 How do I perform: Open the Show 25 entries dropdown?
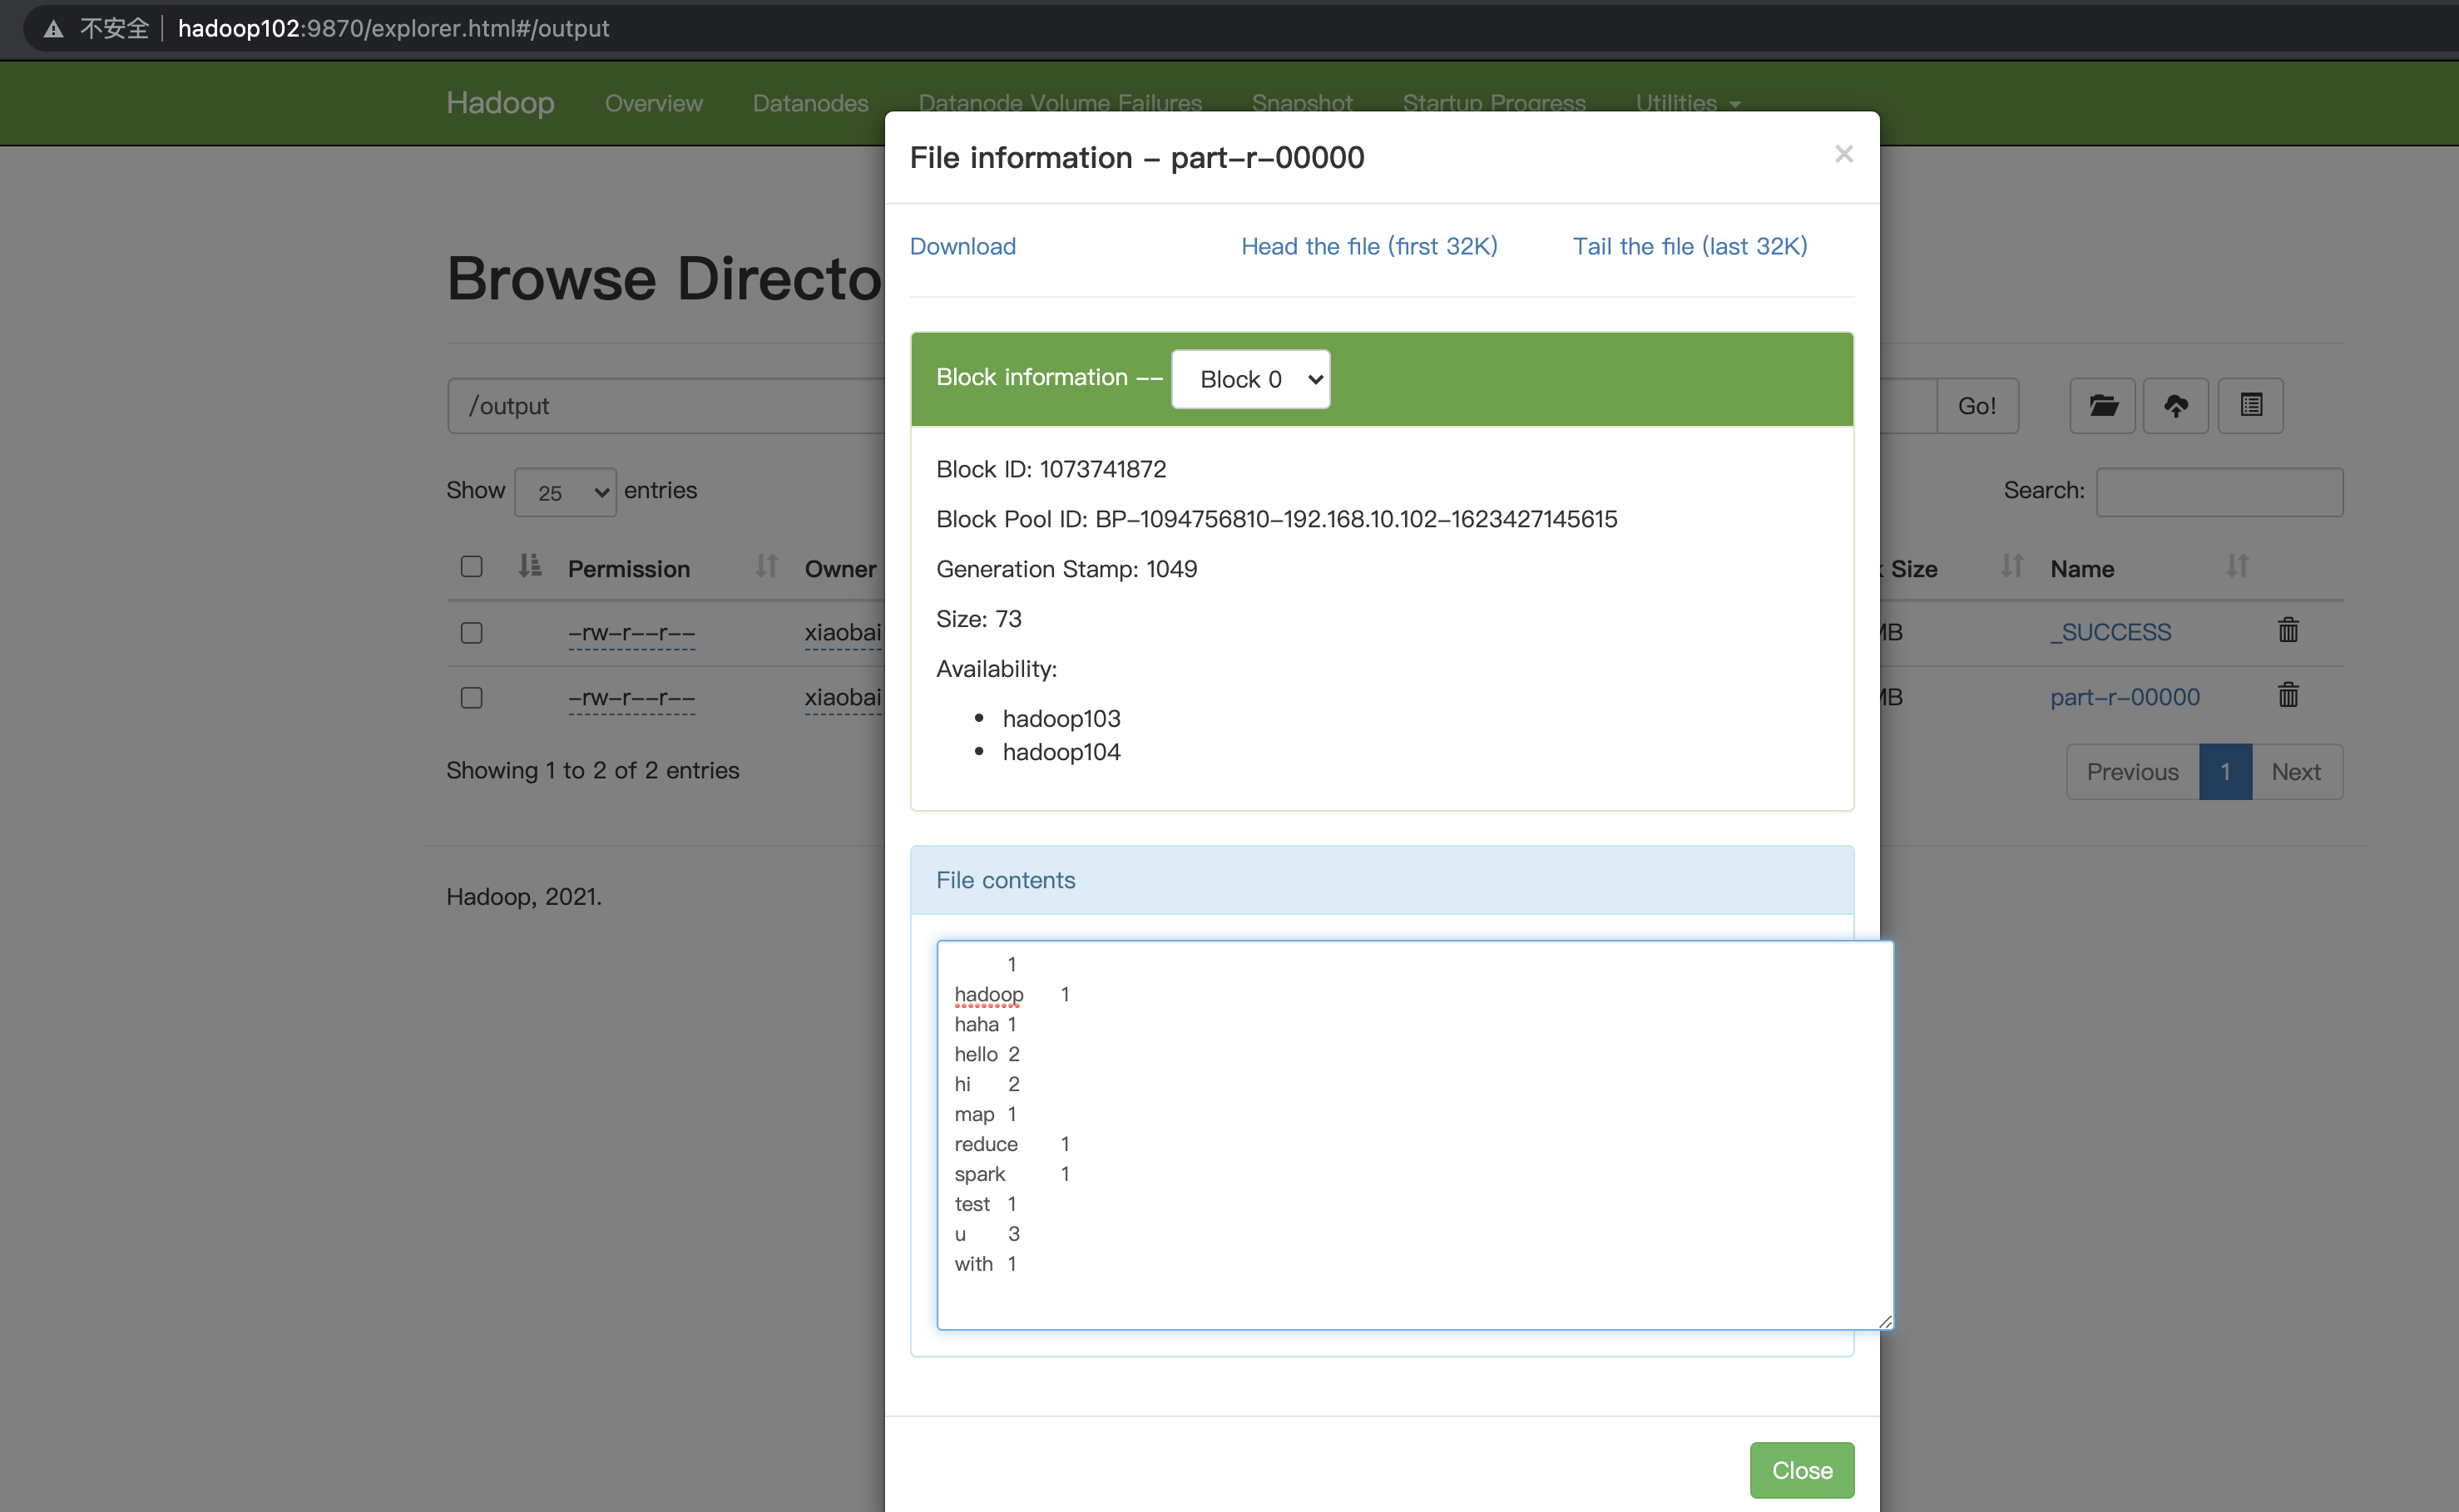[x=565, y=493]
